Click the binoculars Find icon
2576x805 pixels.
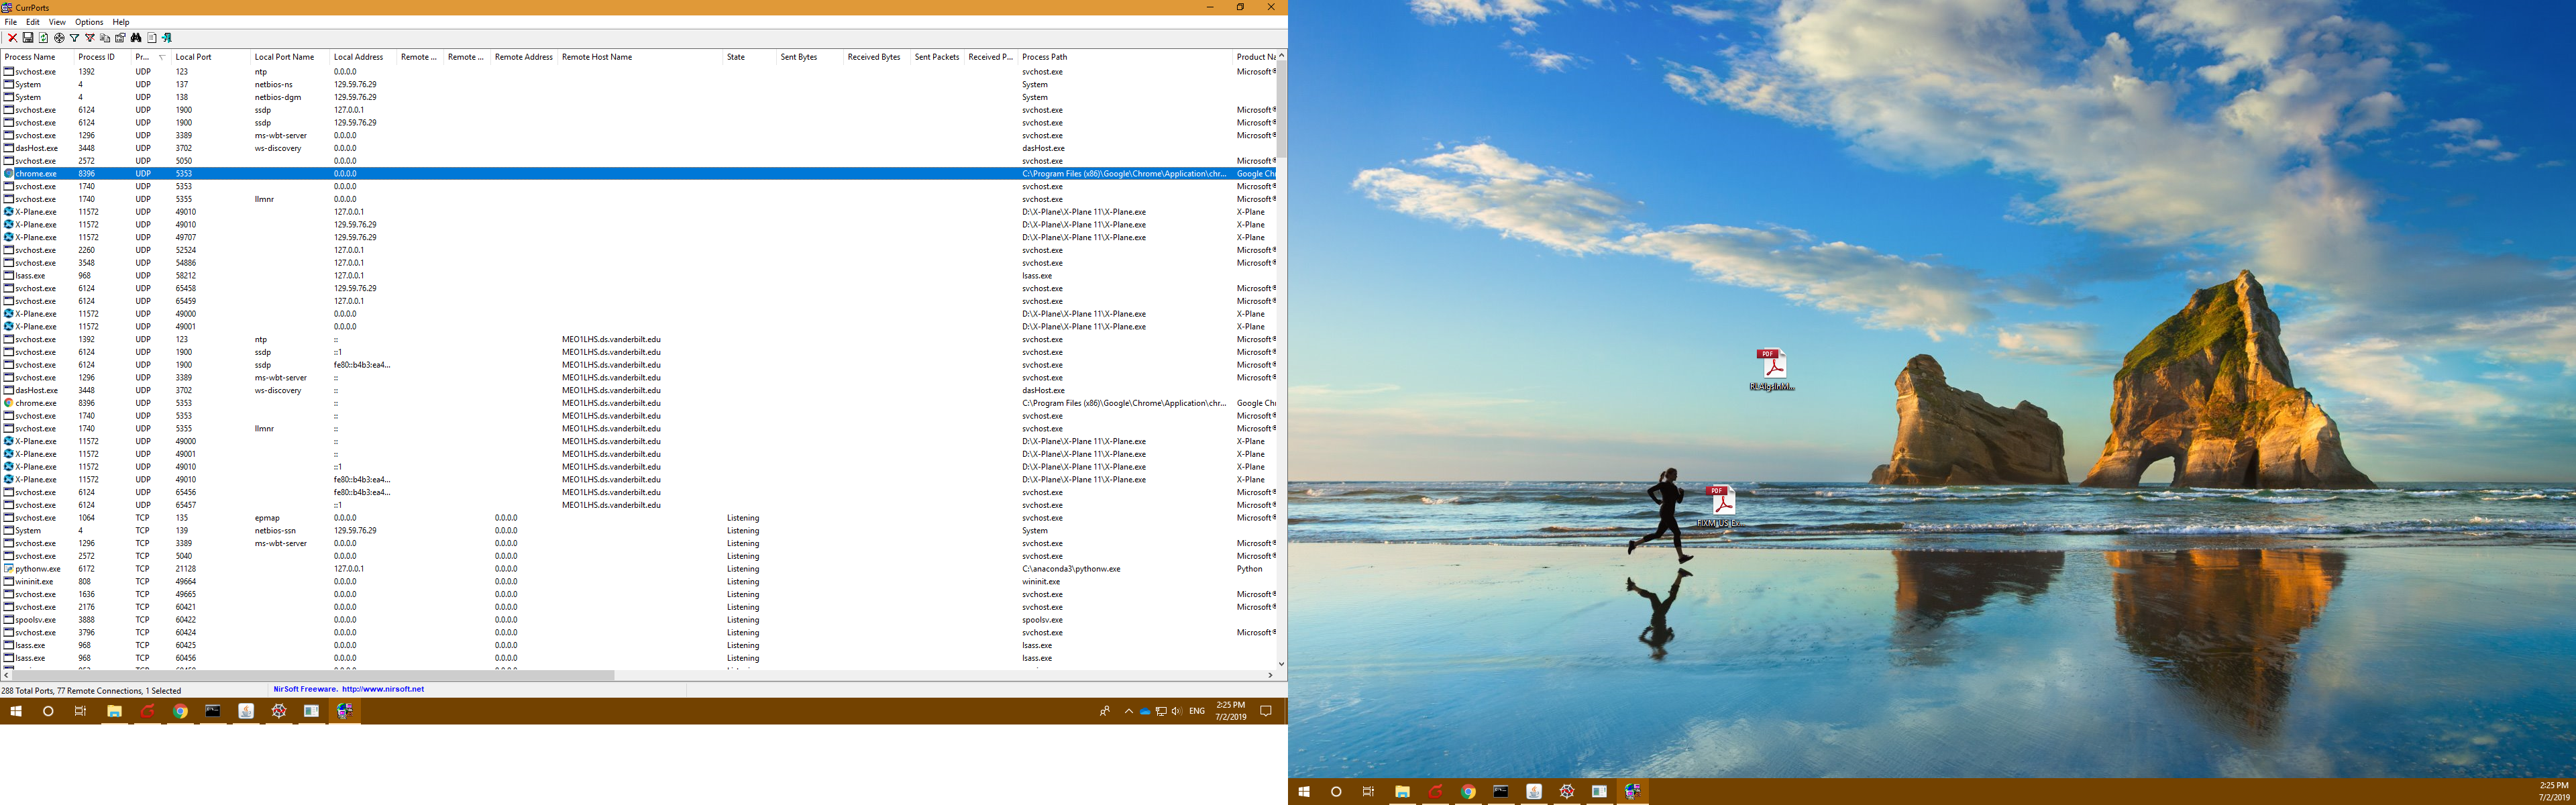tap(136, 38)
